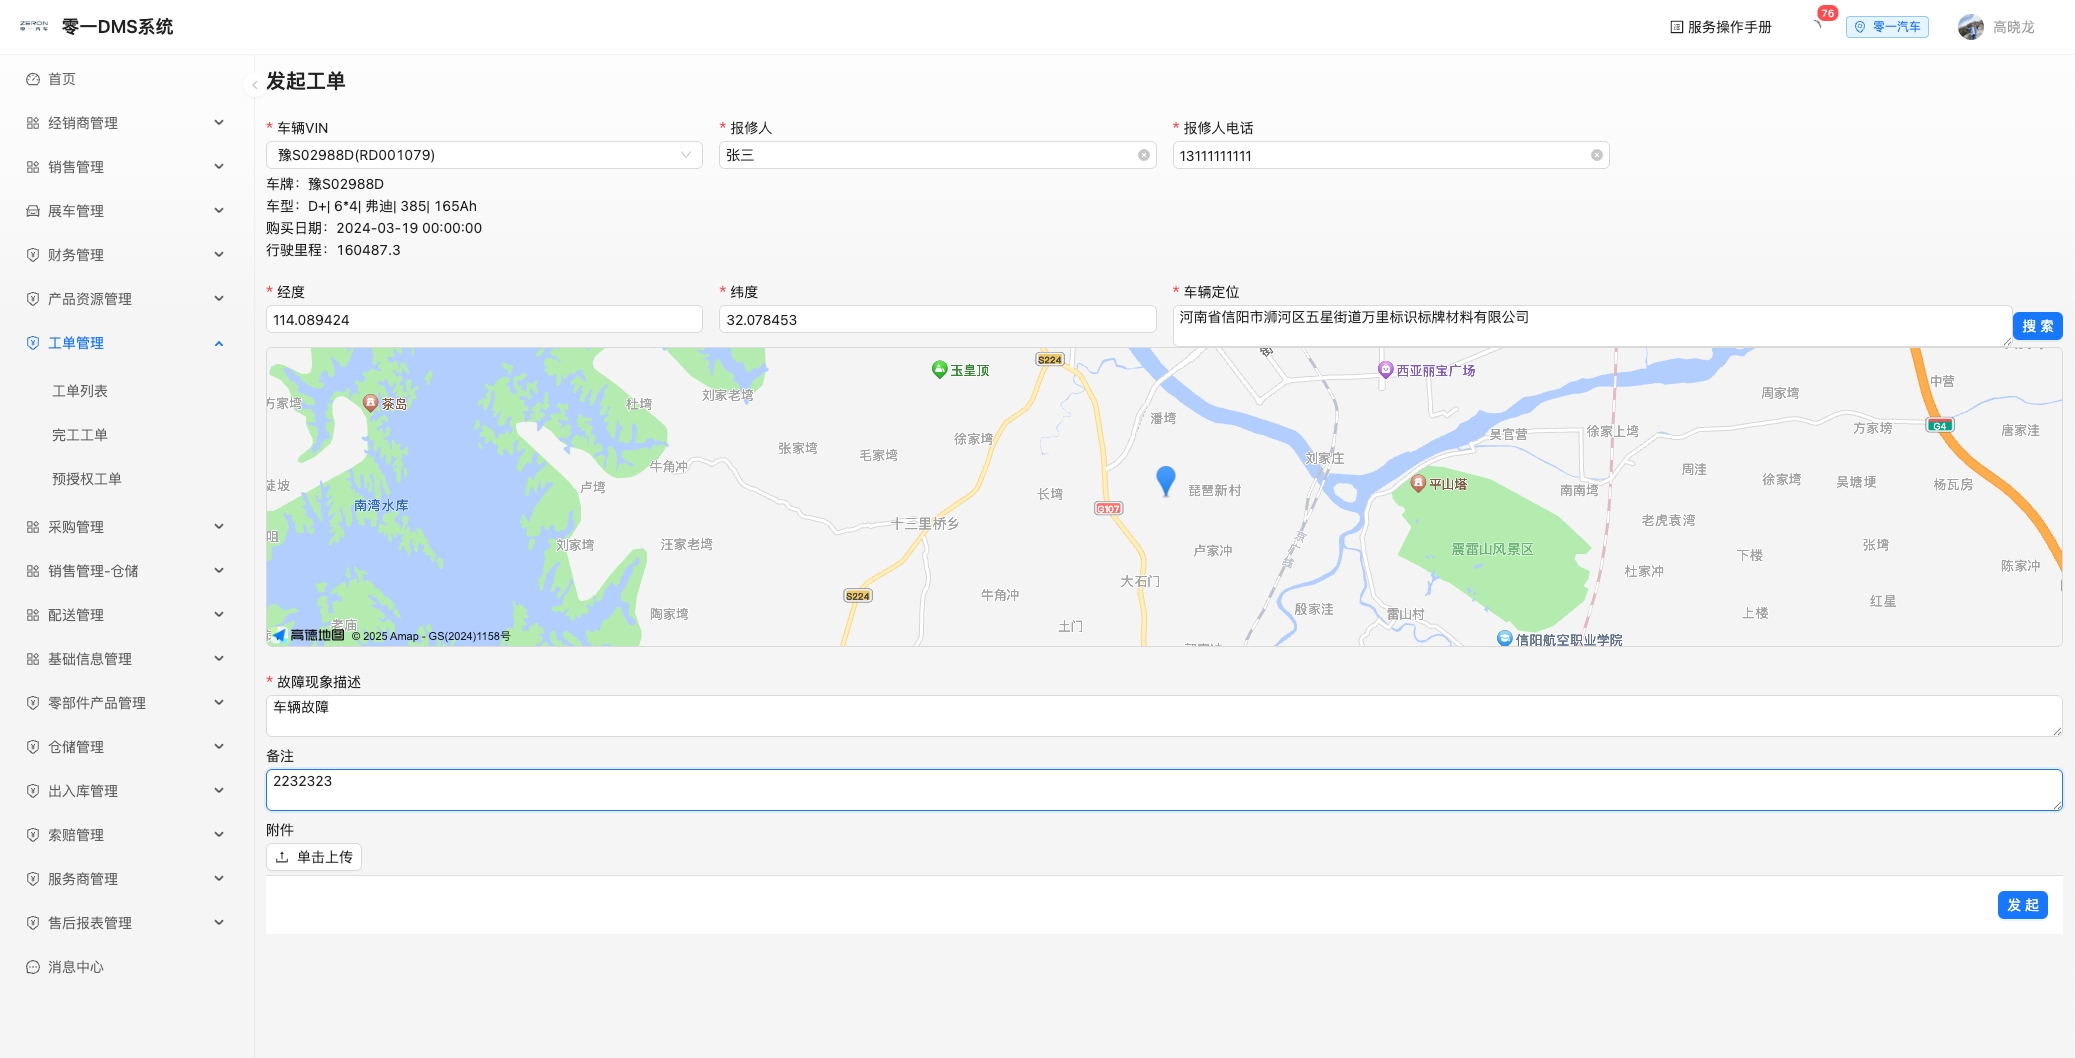This screenshot has height=1058, width=2075.
Task: Click the 索赔管理 shield icon
Action: [x=33, y=835]
